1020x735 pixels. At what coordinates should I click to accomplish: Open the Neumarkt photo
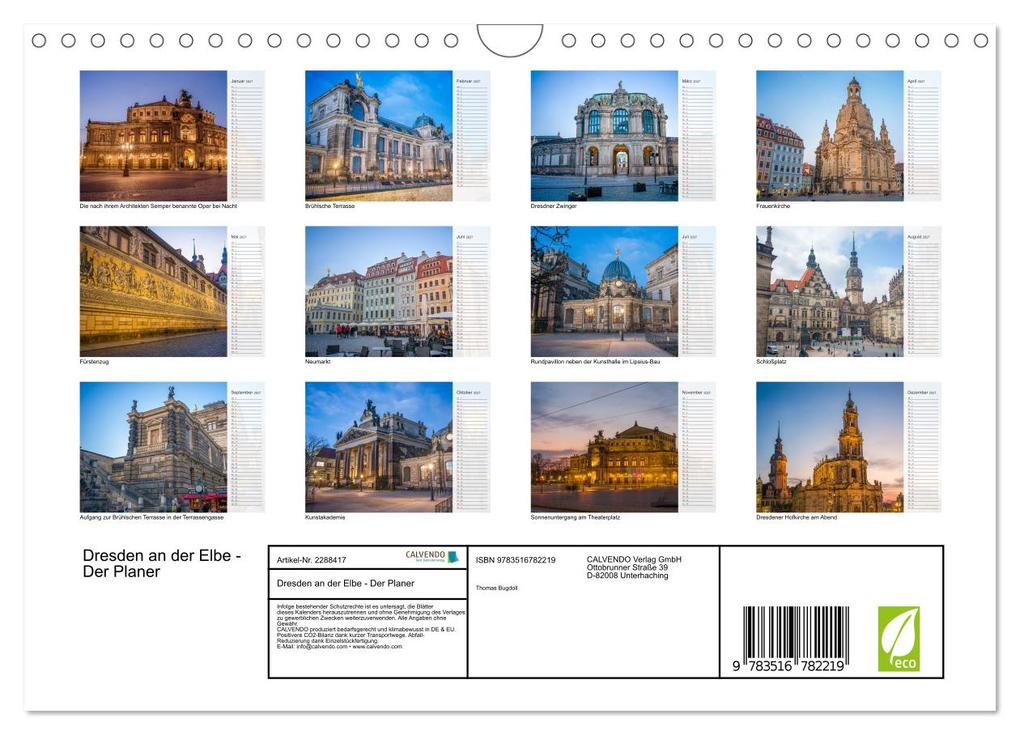379,291
